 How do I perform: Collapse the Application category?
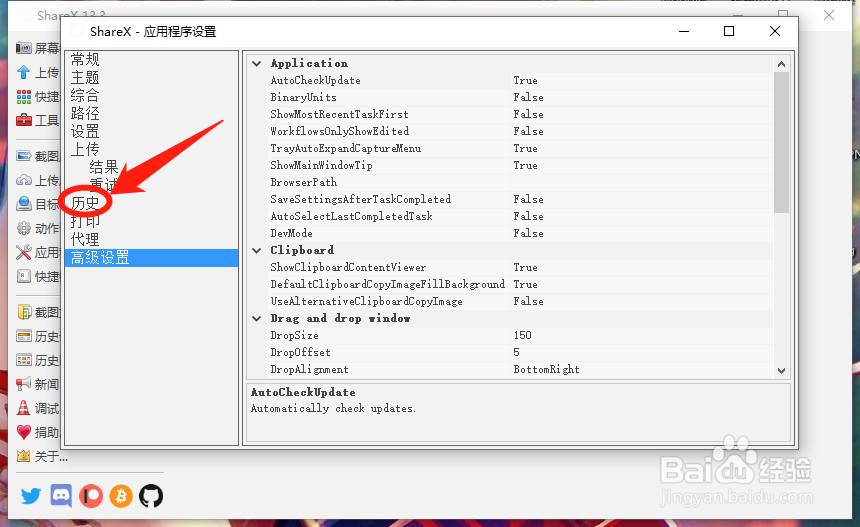257,64
